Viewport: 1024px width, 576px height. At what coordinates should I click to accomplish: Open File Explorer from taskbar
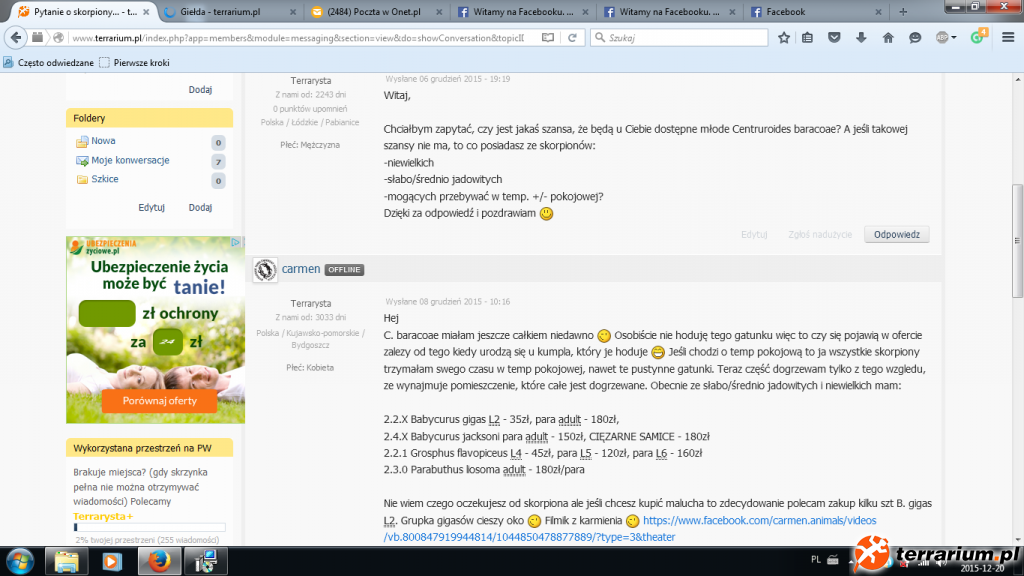(66, 561)
